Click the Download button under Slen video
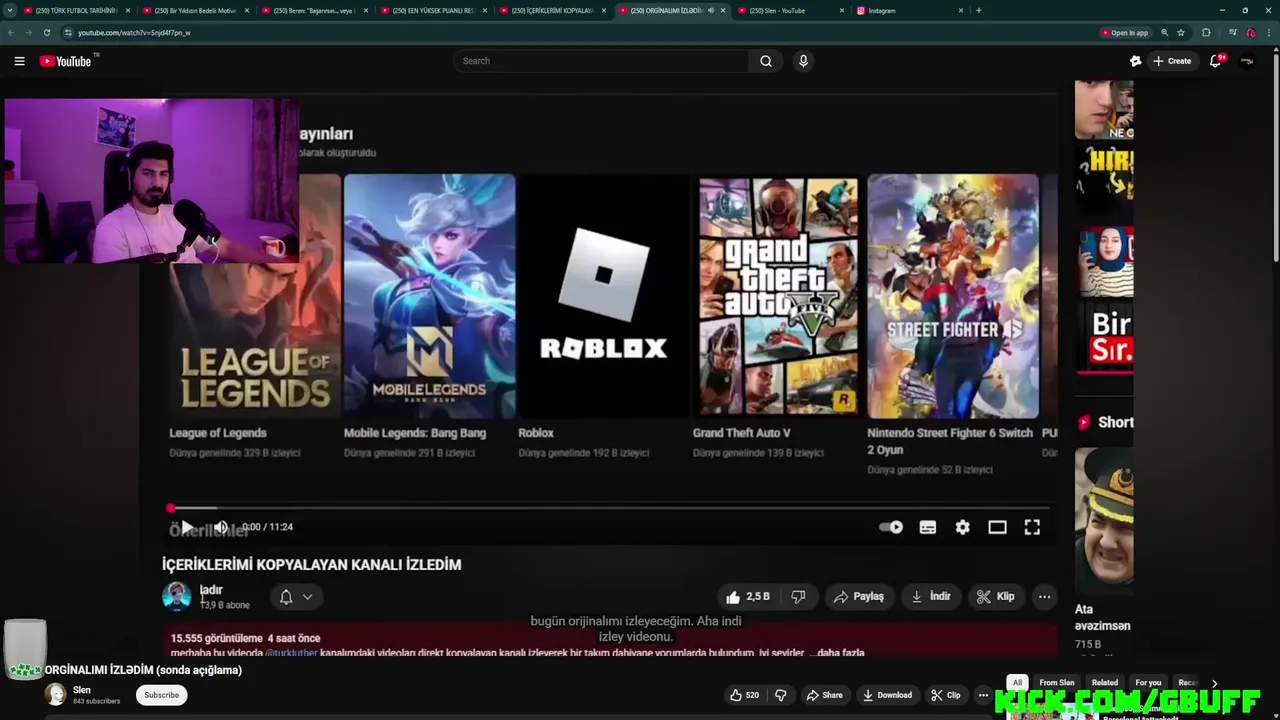The height and width of the screenshot is (720, 1280). [x=888, y=695]
